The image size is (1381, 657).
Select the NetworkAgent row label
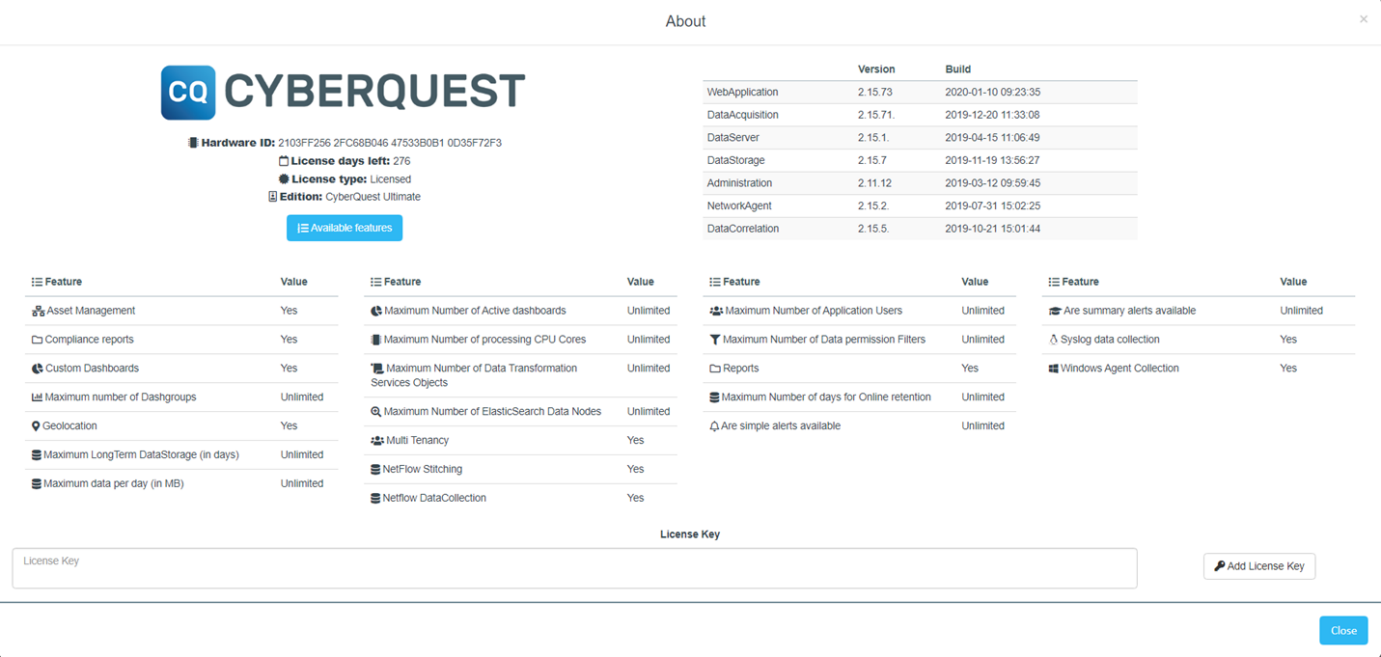coord(739,206)
